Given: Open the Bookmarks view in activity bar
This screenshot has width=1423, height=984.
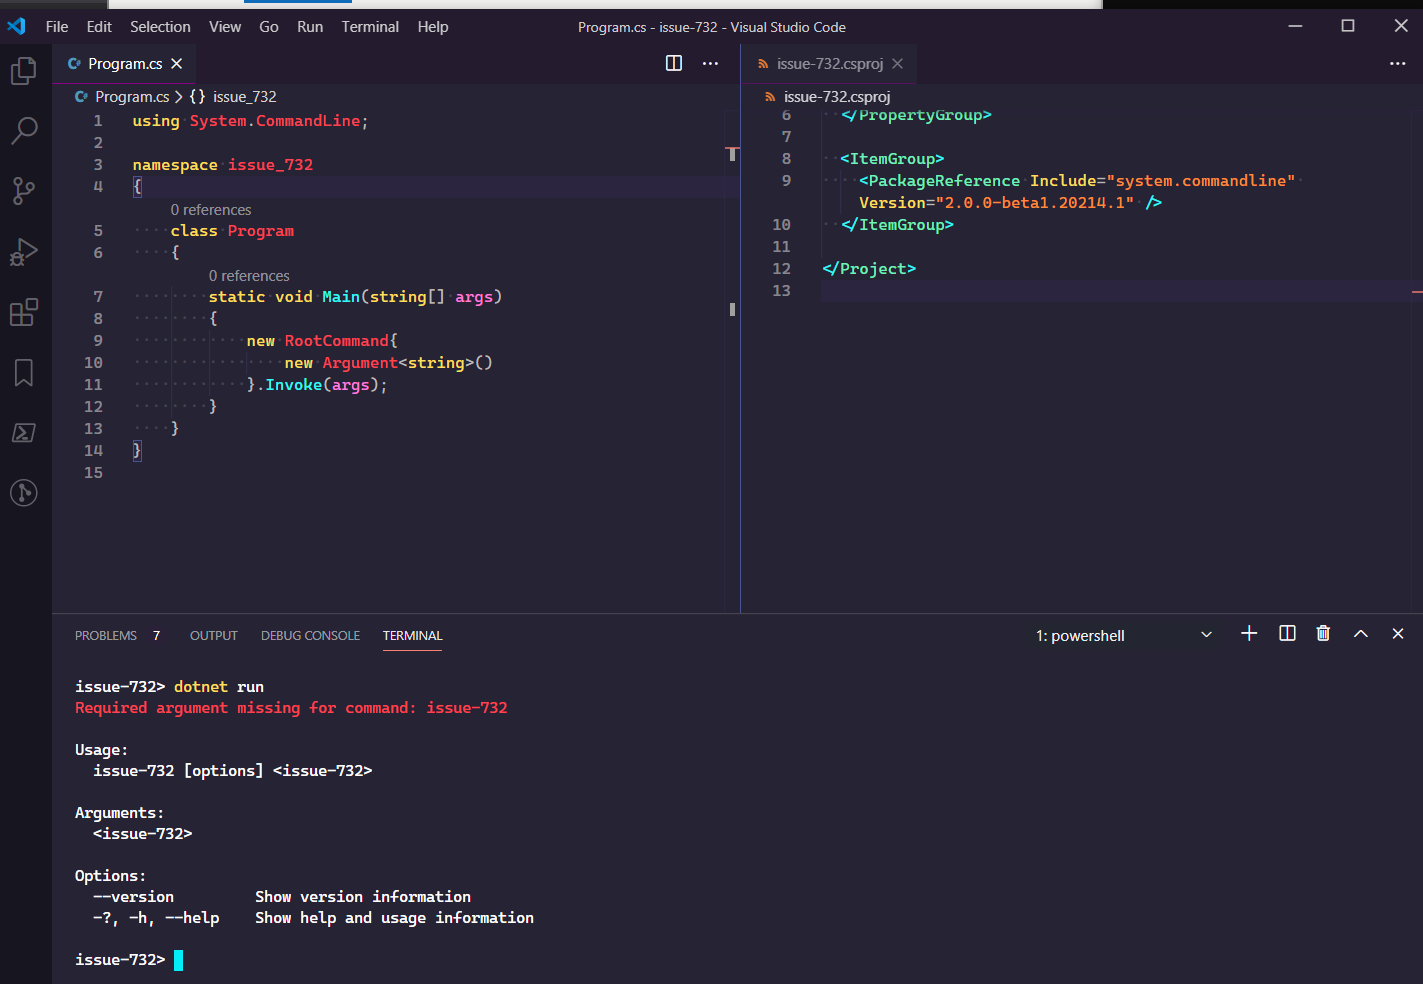Looking at the screenshot, I should (24, 373).
